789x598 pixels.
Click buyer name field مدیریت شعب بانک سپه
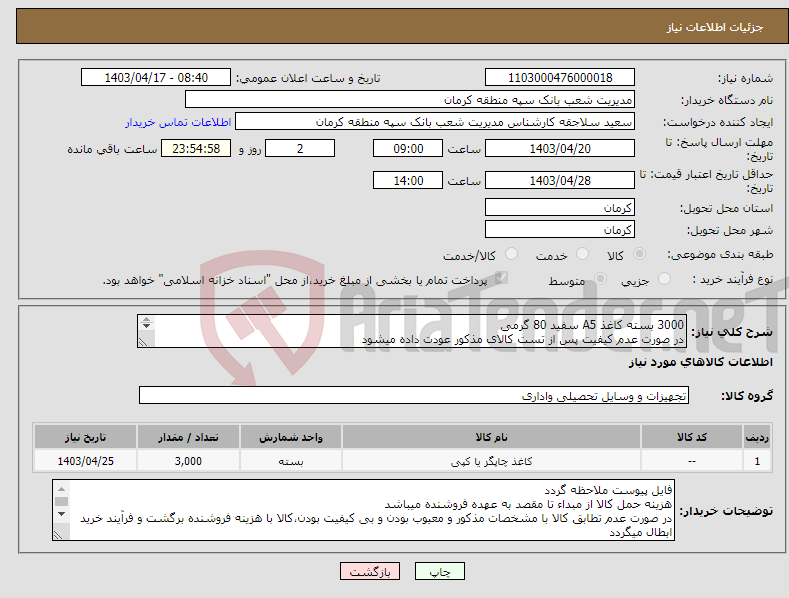[410, 99]
